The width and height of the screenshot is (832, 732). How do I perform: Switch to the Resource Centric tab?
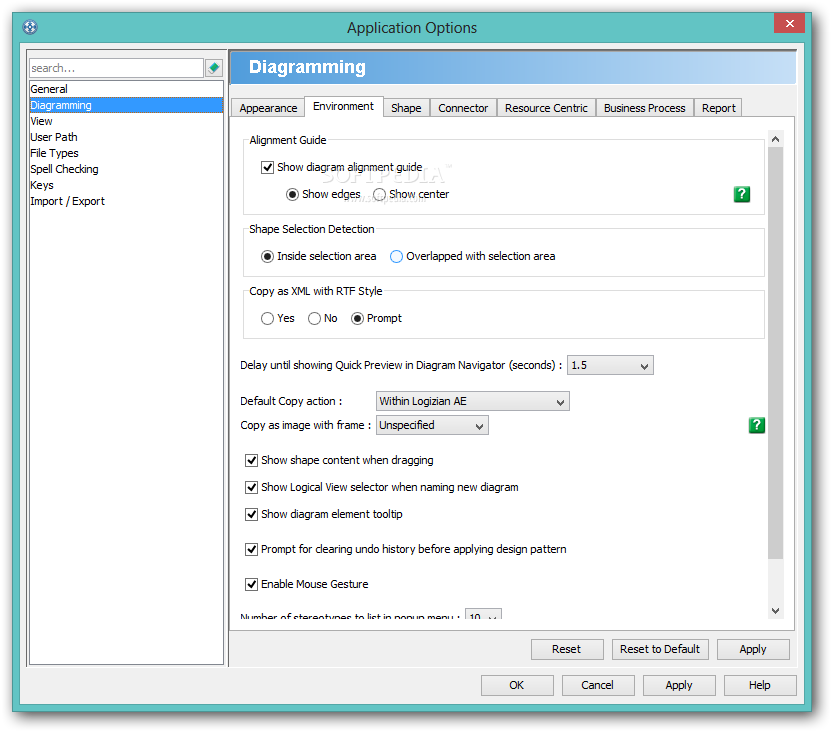coord(546,108)
